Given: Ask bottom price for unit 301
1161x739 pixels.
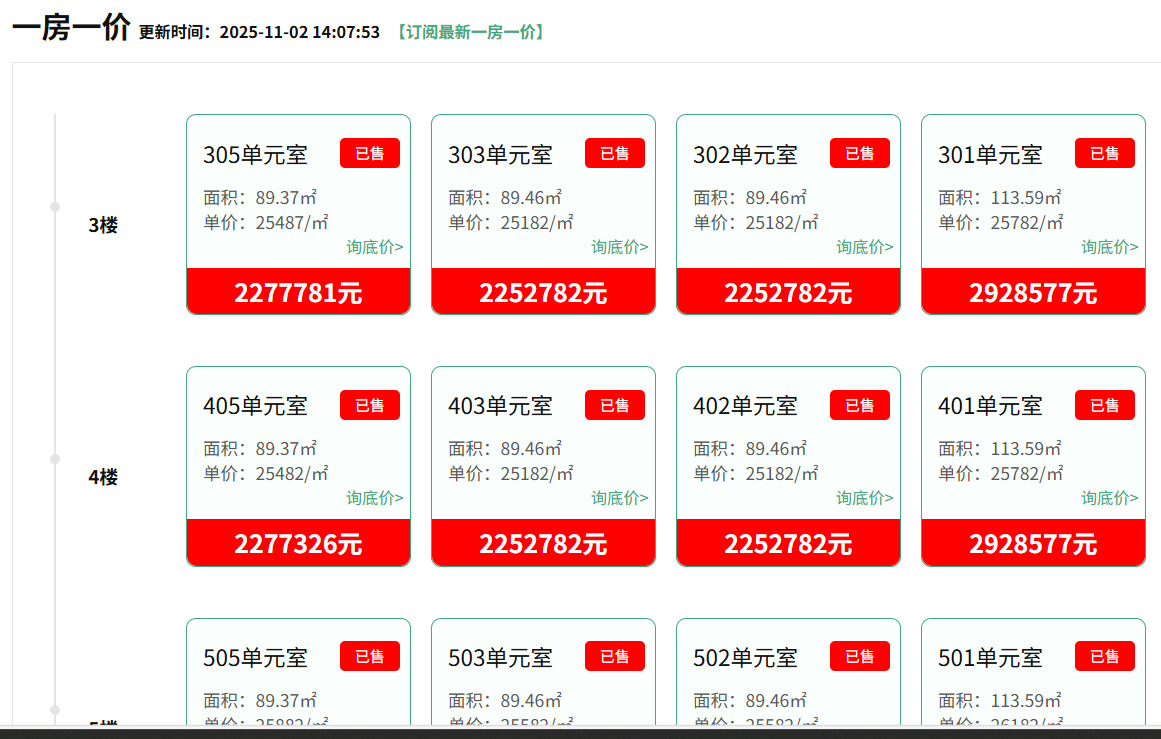Looking at the screenshot, I should (1109, 247).
